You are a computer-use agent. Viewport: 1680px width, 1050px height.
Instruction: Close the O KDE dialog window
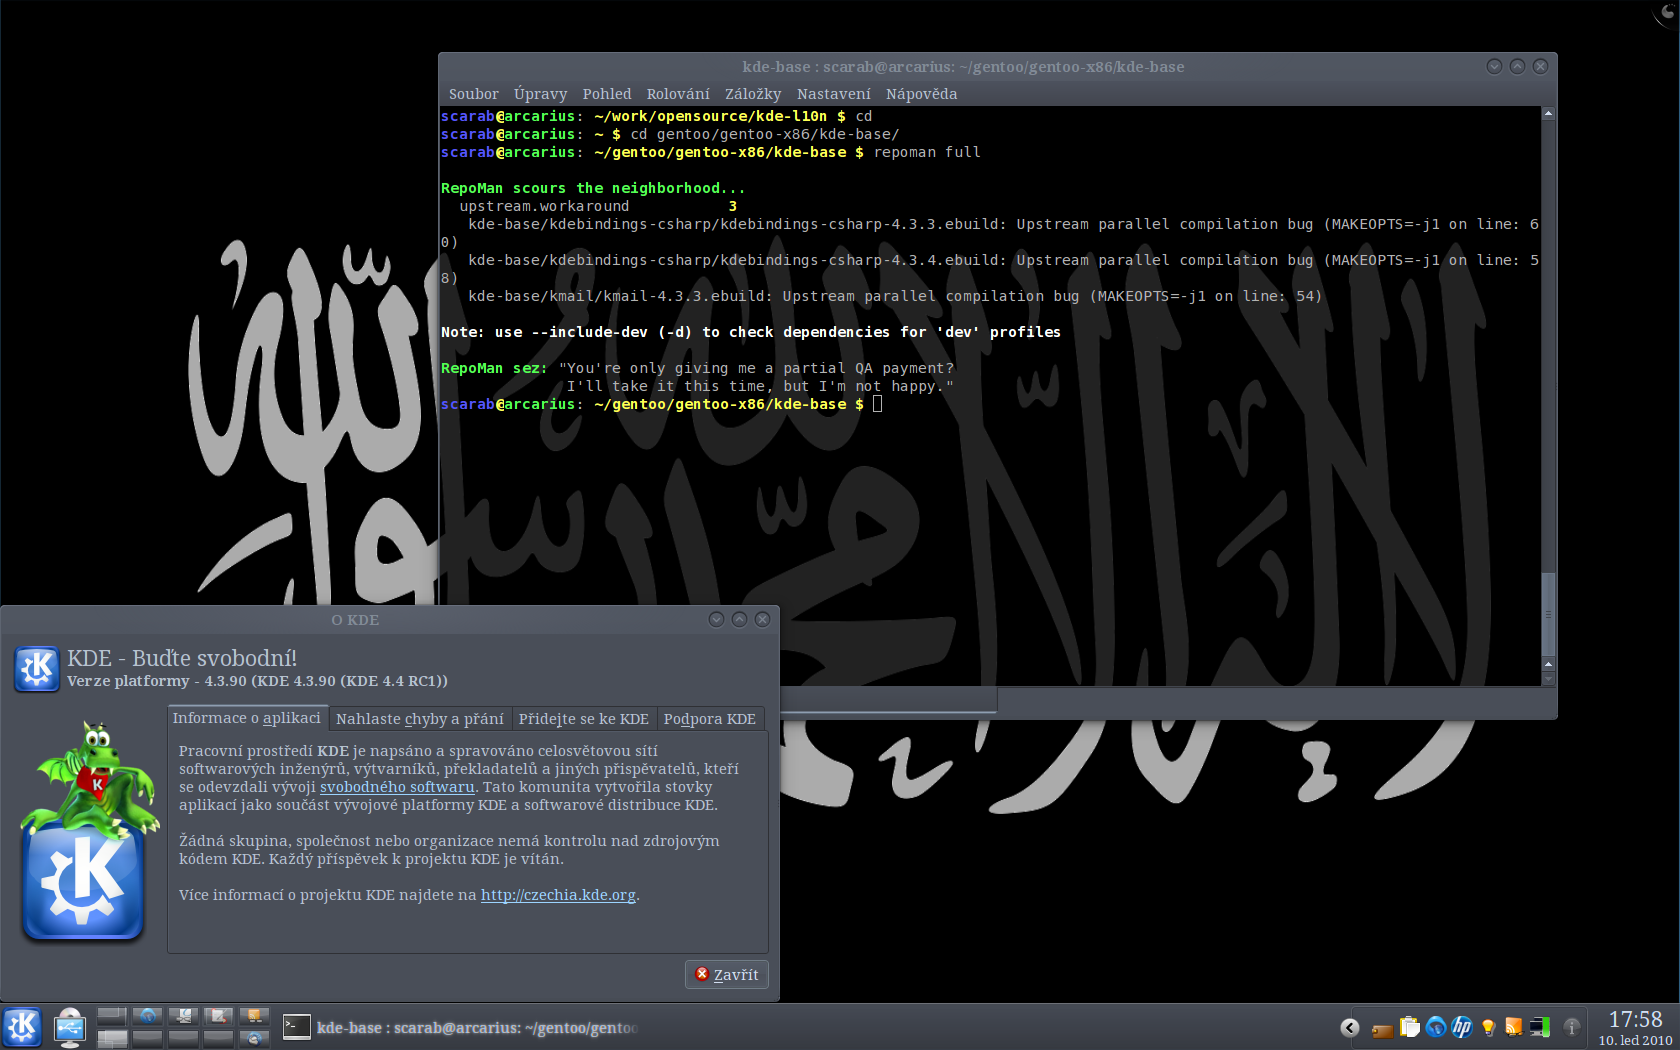point(762,619)
